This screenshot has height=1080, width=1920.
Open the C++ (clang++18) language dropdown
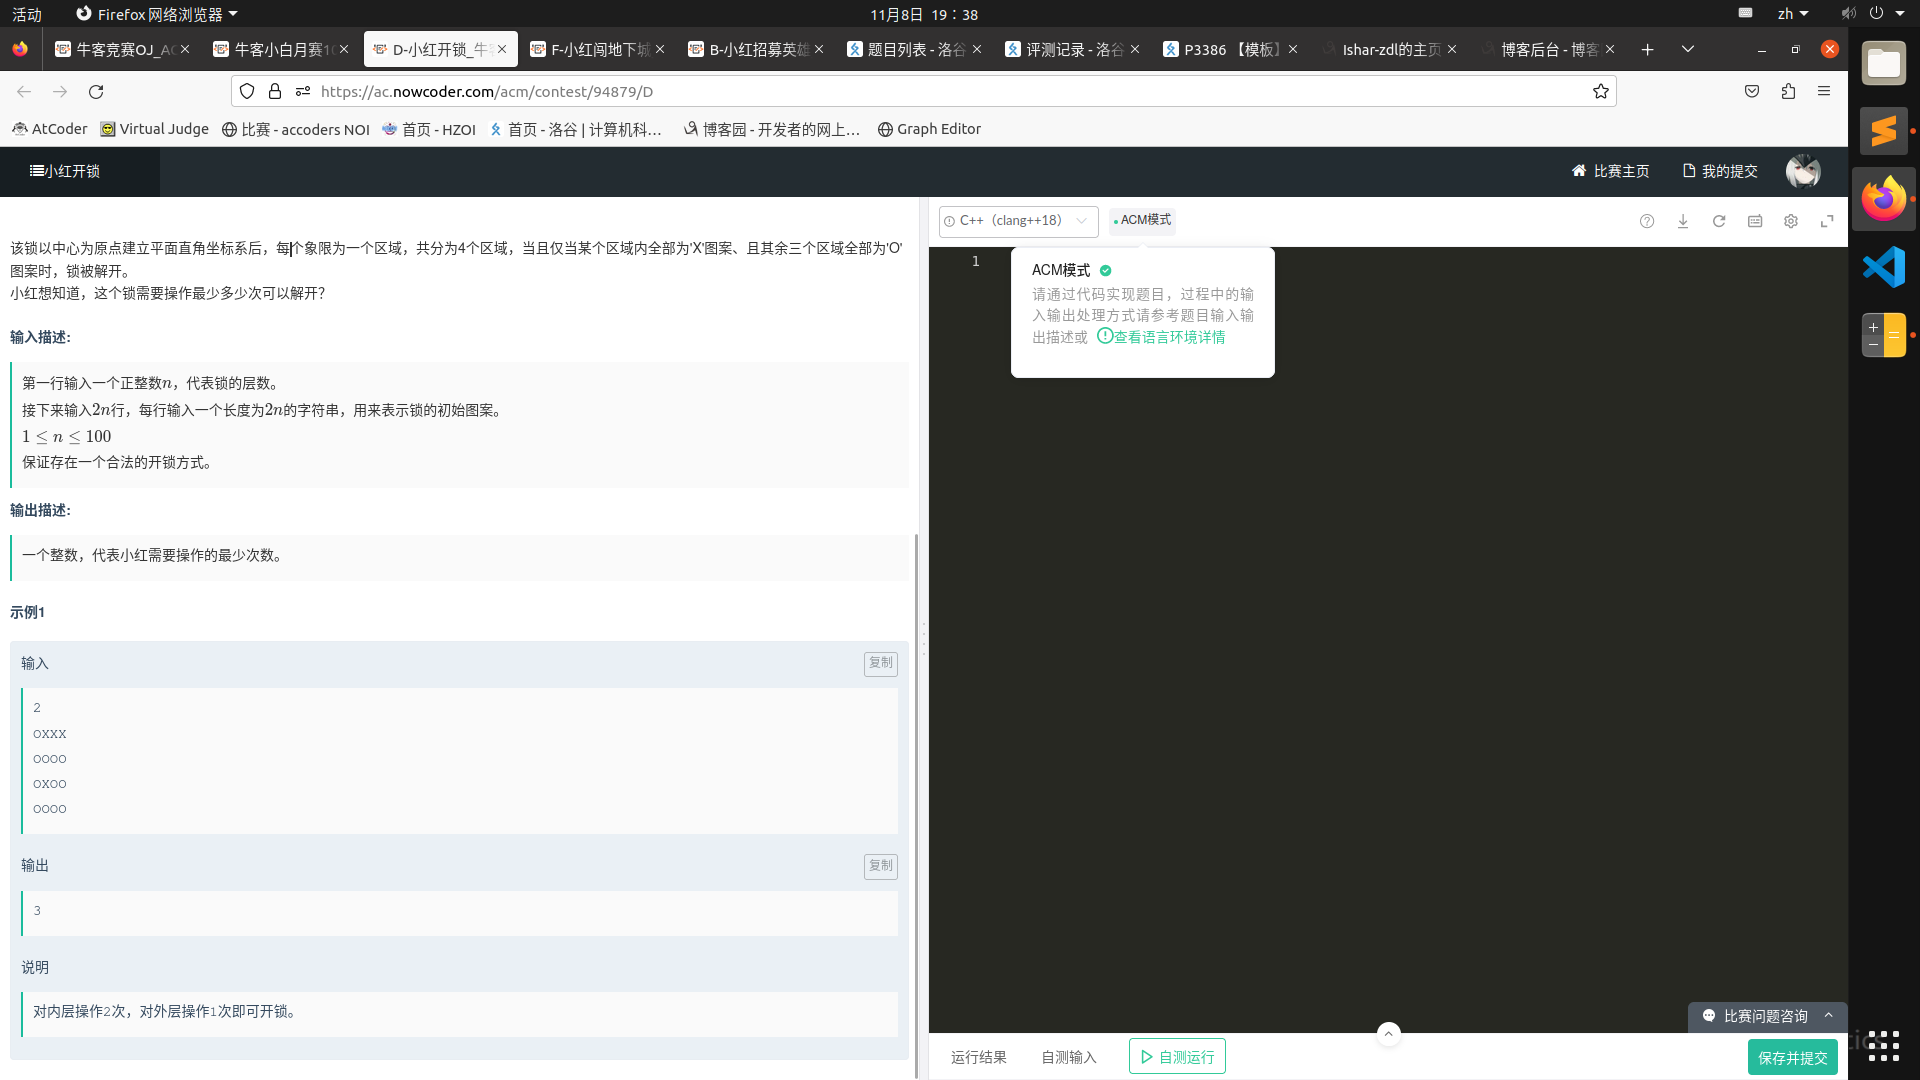tap(1018, 221)
